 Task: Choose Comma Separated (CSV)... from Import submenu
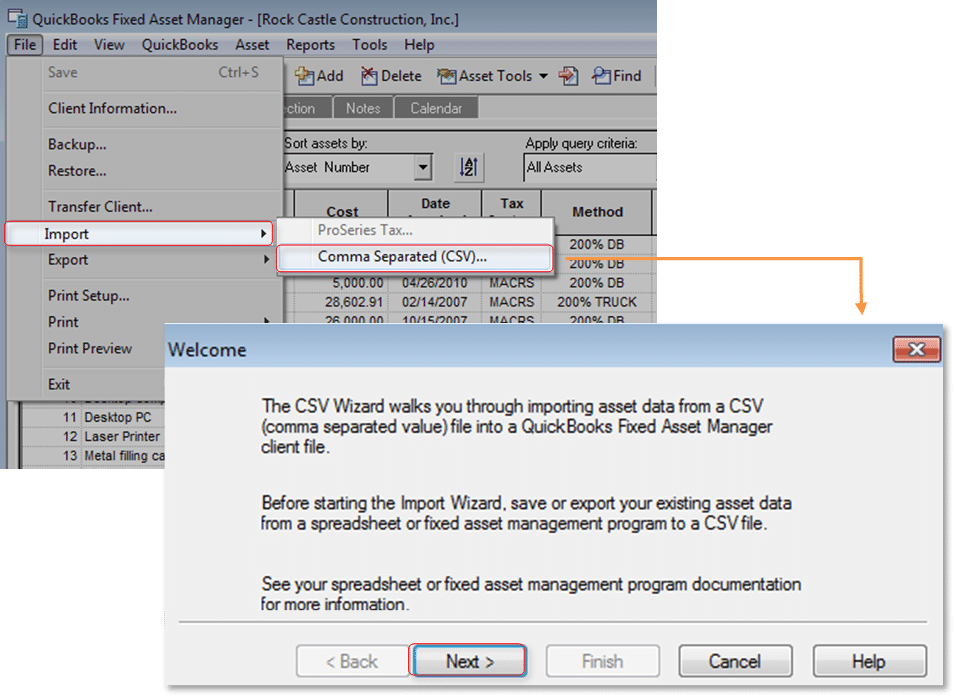coord(415,257)
